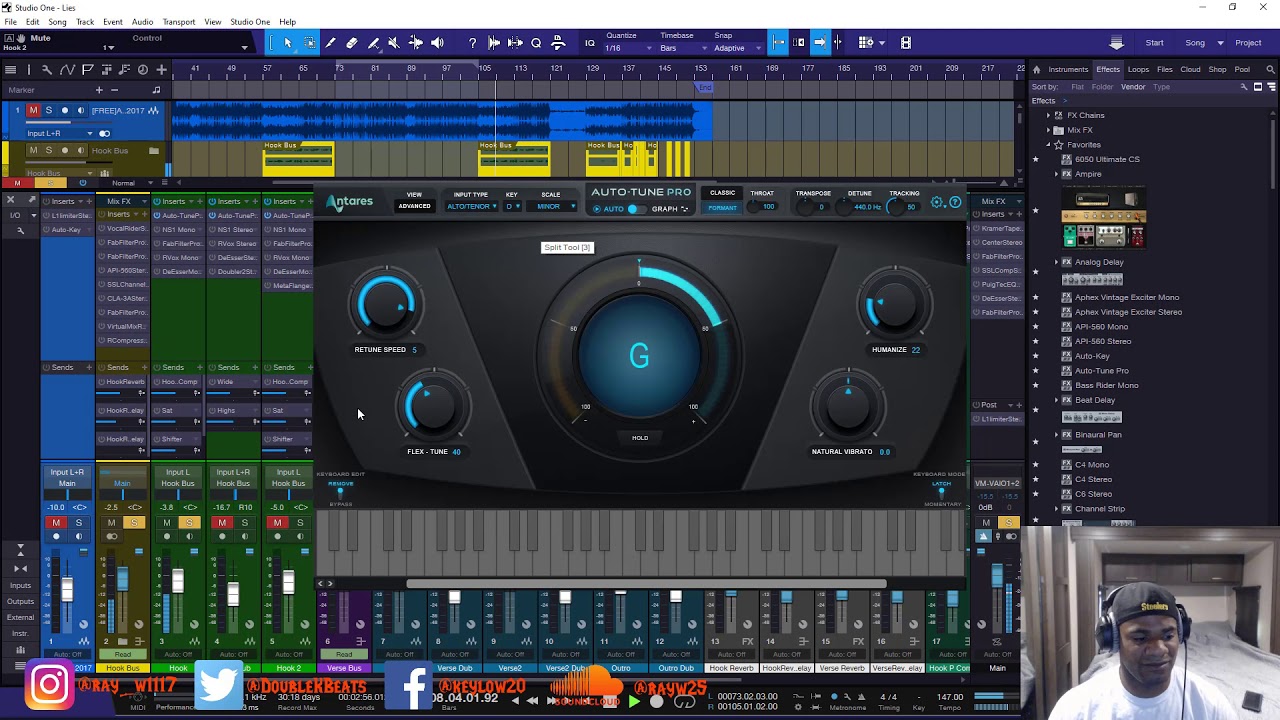This screenshot has width=1280, height=720.
Task: Open the video player toolbar icon
Action: pos(906,43)
